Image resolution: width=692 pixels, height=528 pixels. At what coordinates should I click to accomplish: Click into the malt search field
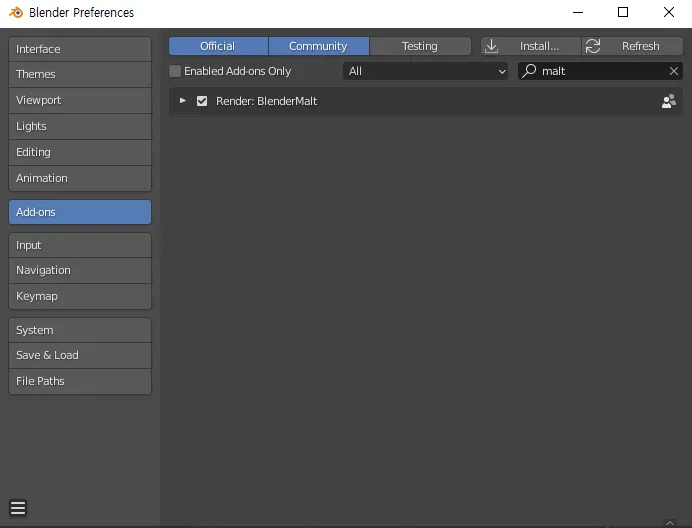600,71
